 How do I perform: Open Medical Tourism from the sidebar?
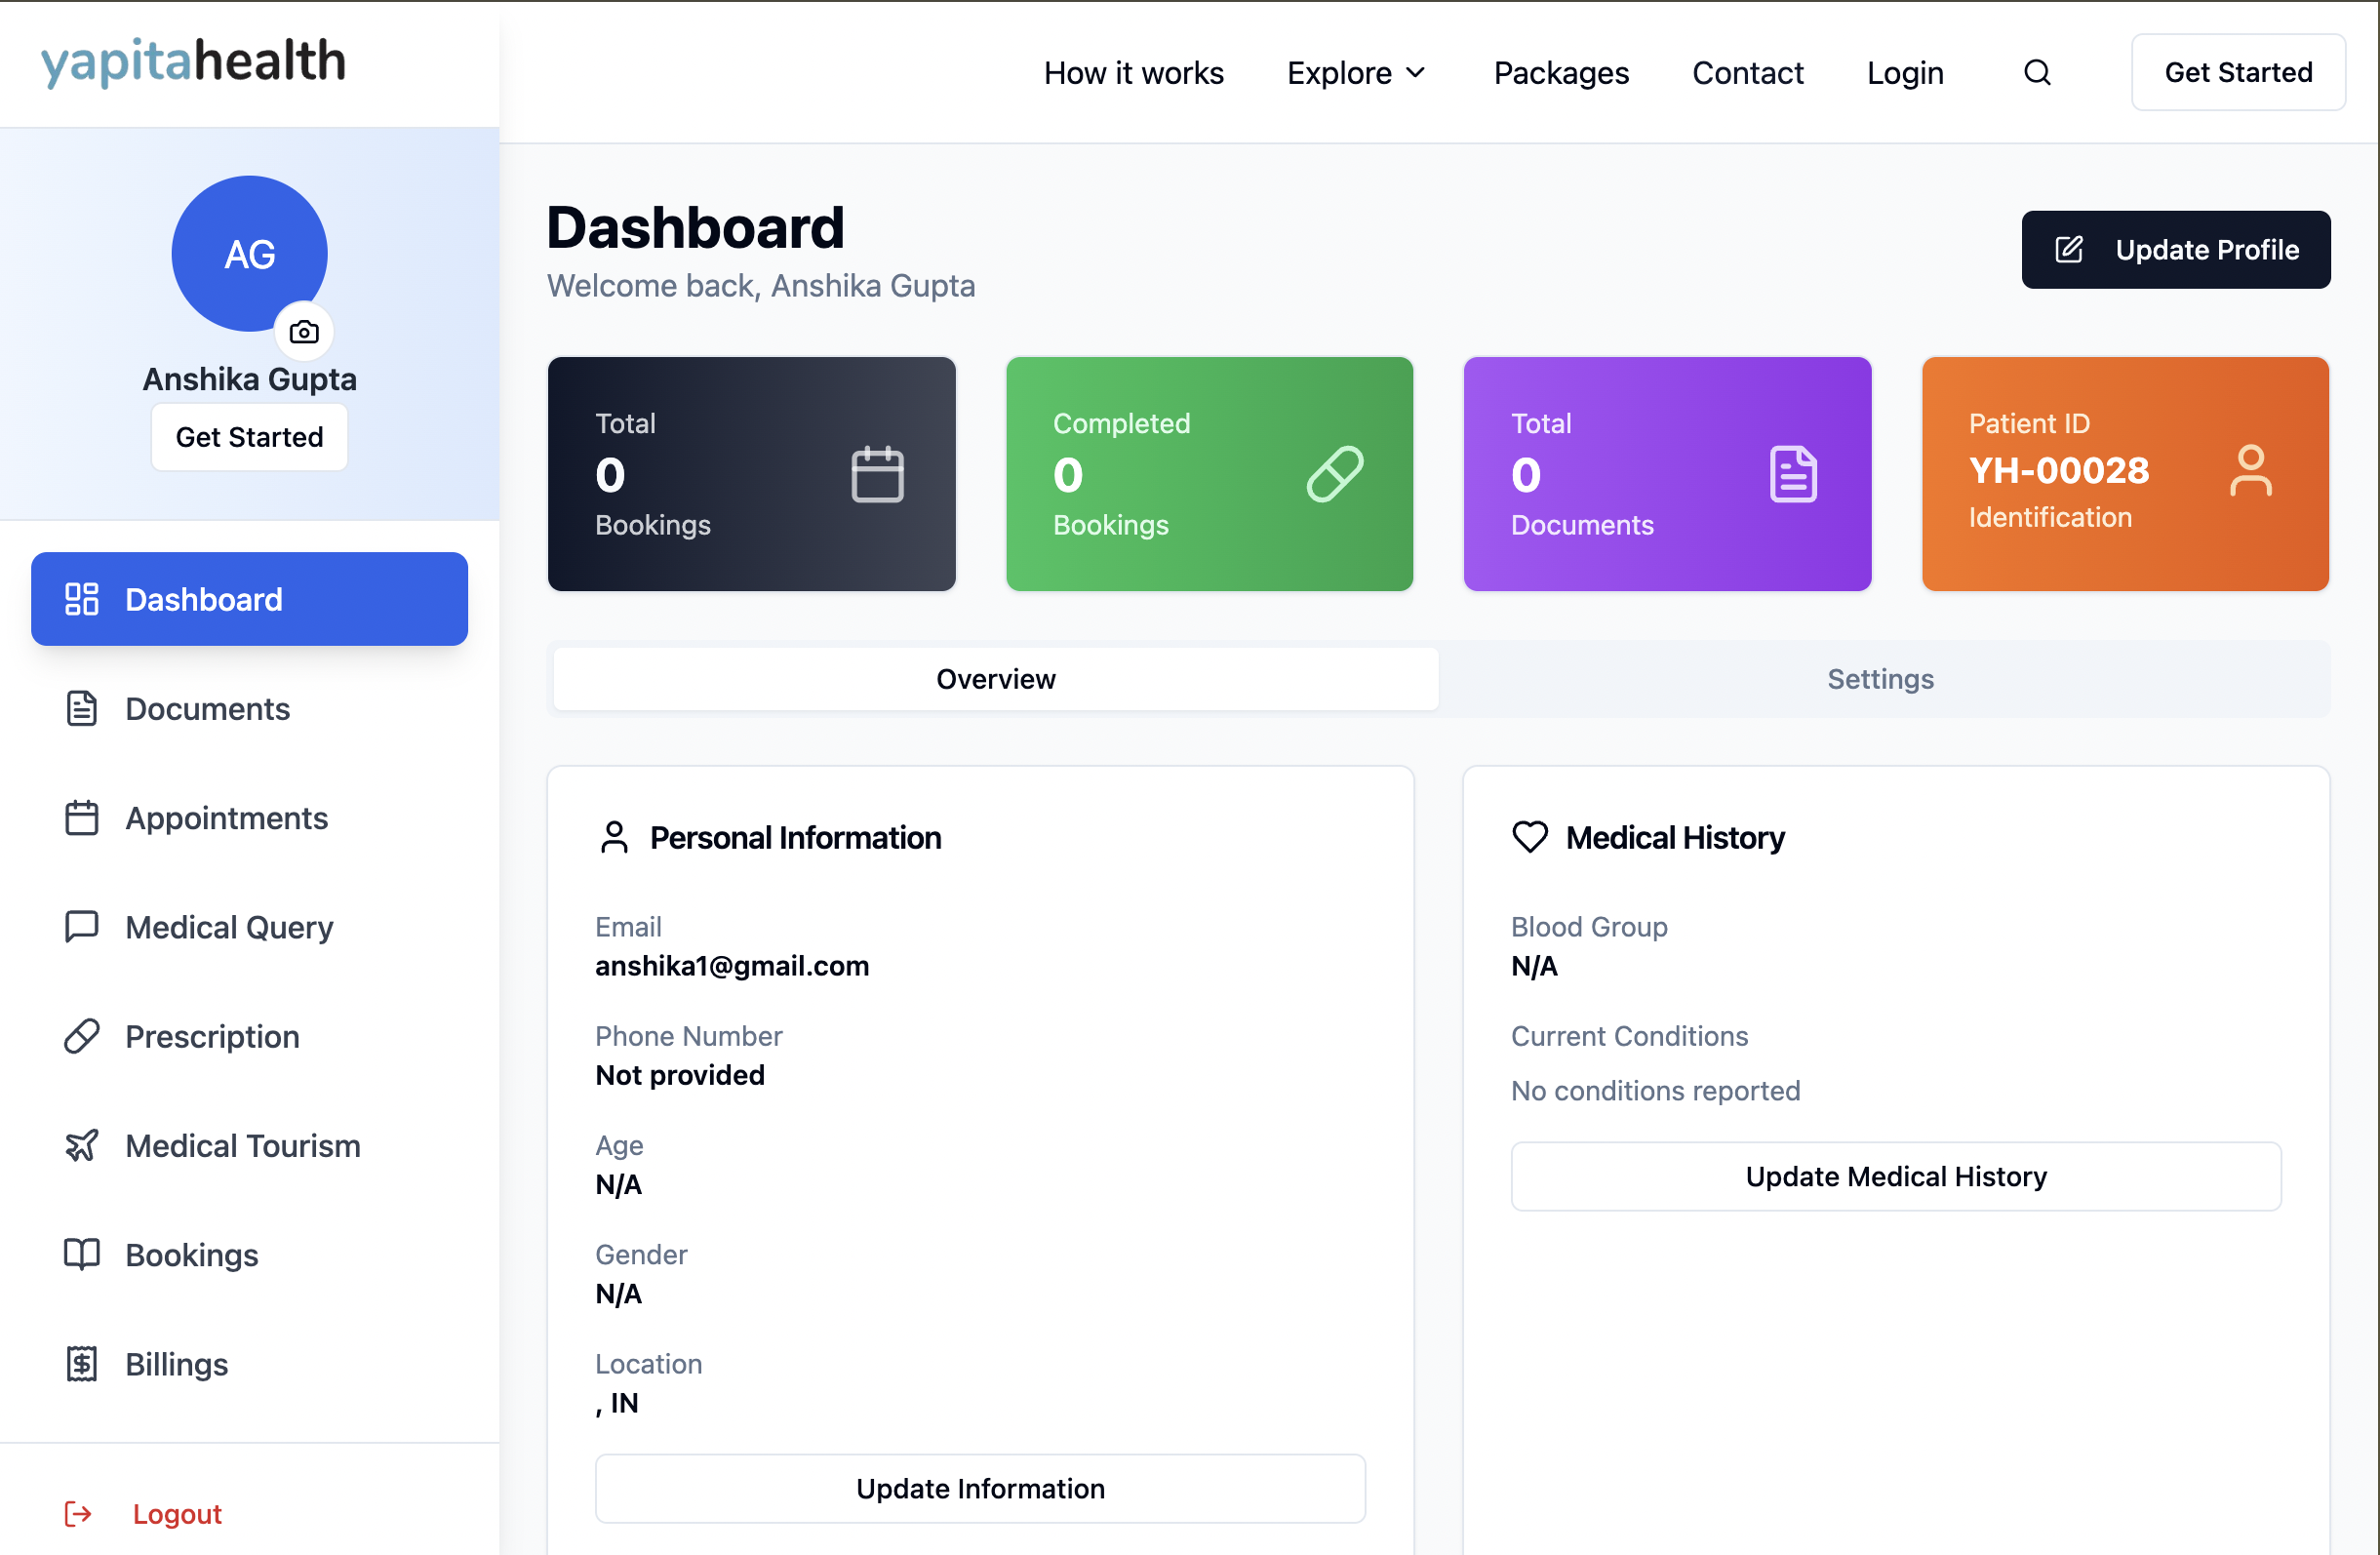[249, 1145]
